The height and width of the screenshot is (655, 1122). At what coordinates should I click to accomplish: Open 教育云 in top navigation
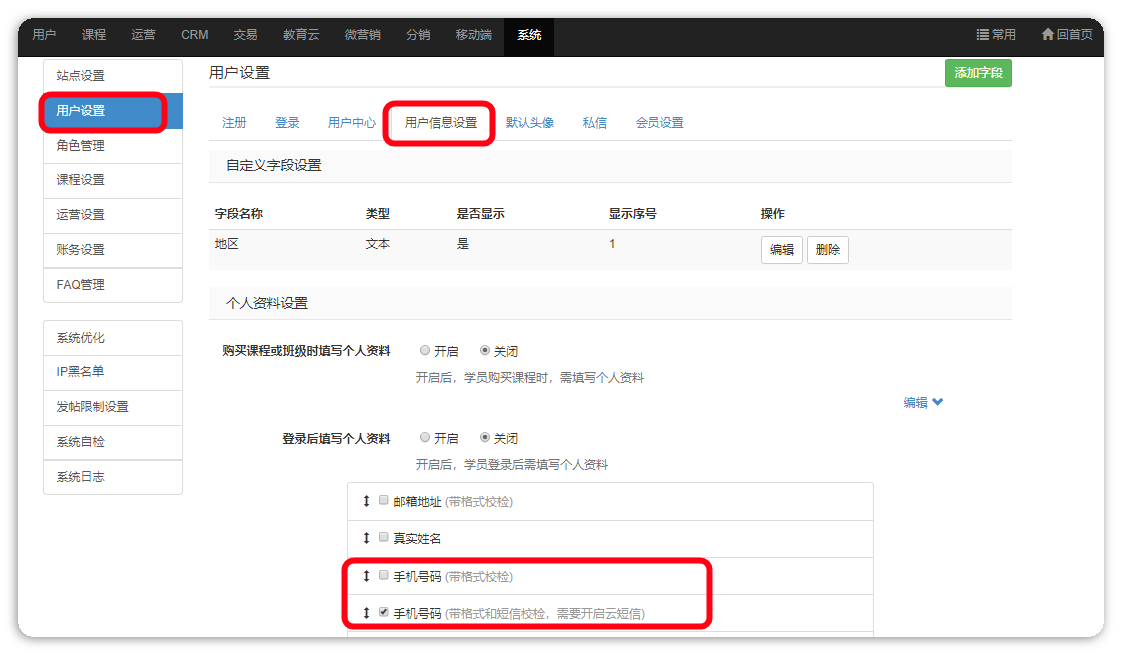click(x=300, y=35)
